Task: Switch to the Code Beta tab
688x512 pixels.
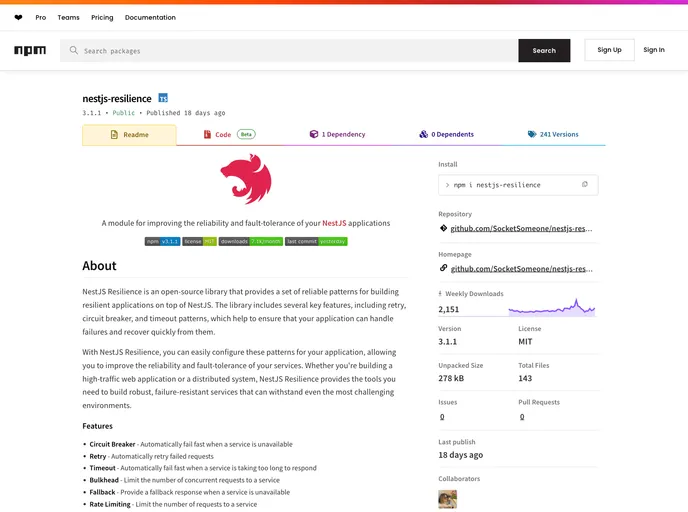Action: pos(229,135)
